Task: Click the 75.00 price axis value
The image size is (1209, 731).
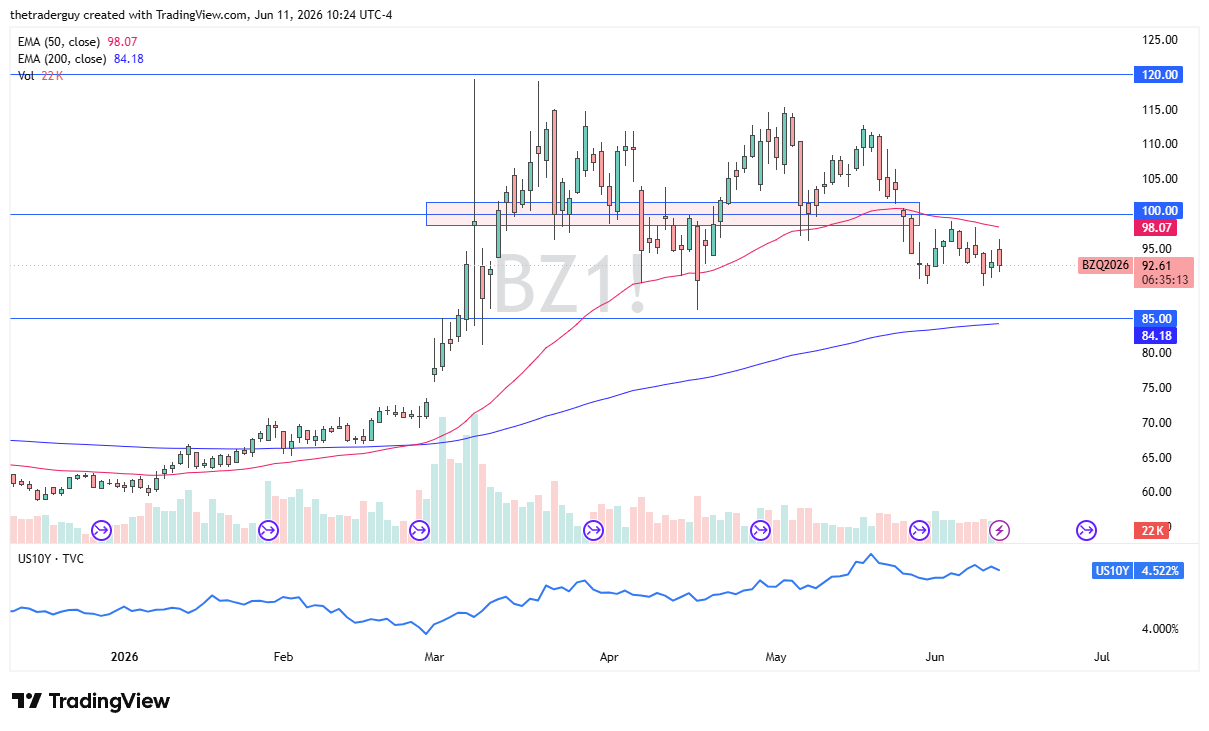Action: point(1159,388)
